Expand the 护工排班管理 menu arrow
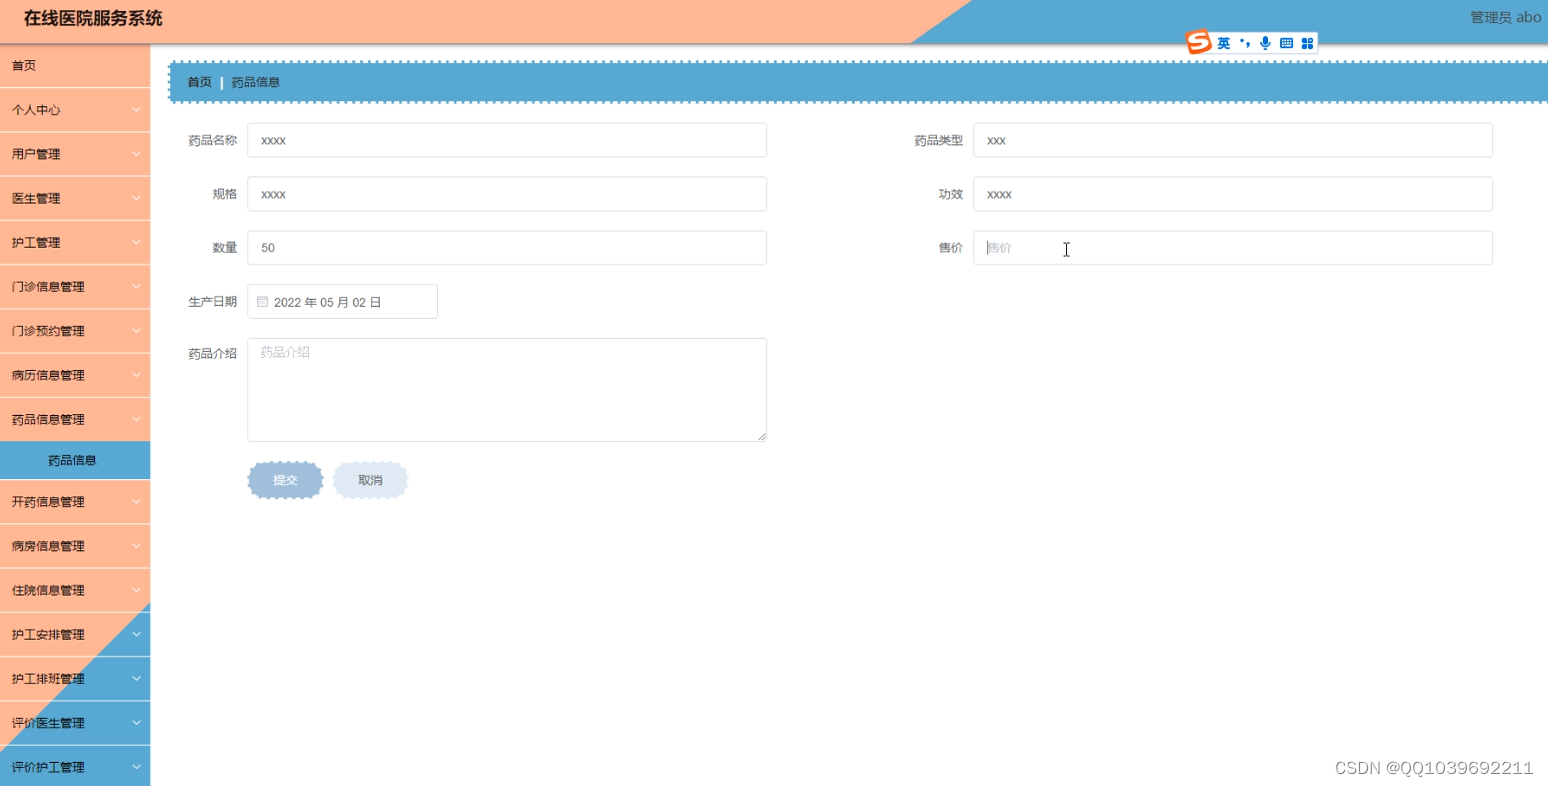This screenshot has height=786, width=1548. click(136, 678)
